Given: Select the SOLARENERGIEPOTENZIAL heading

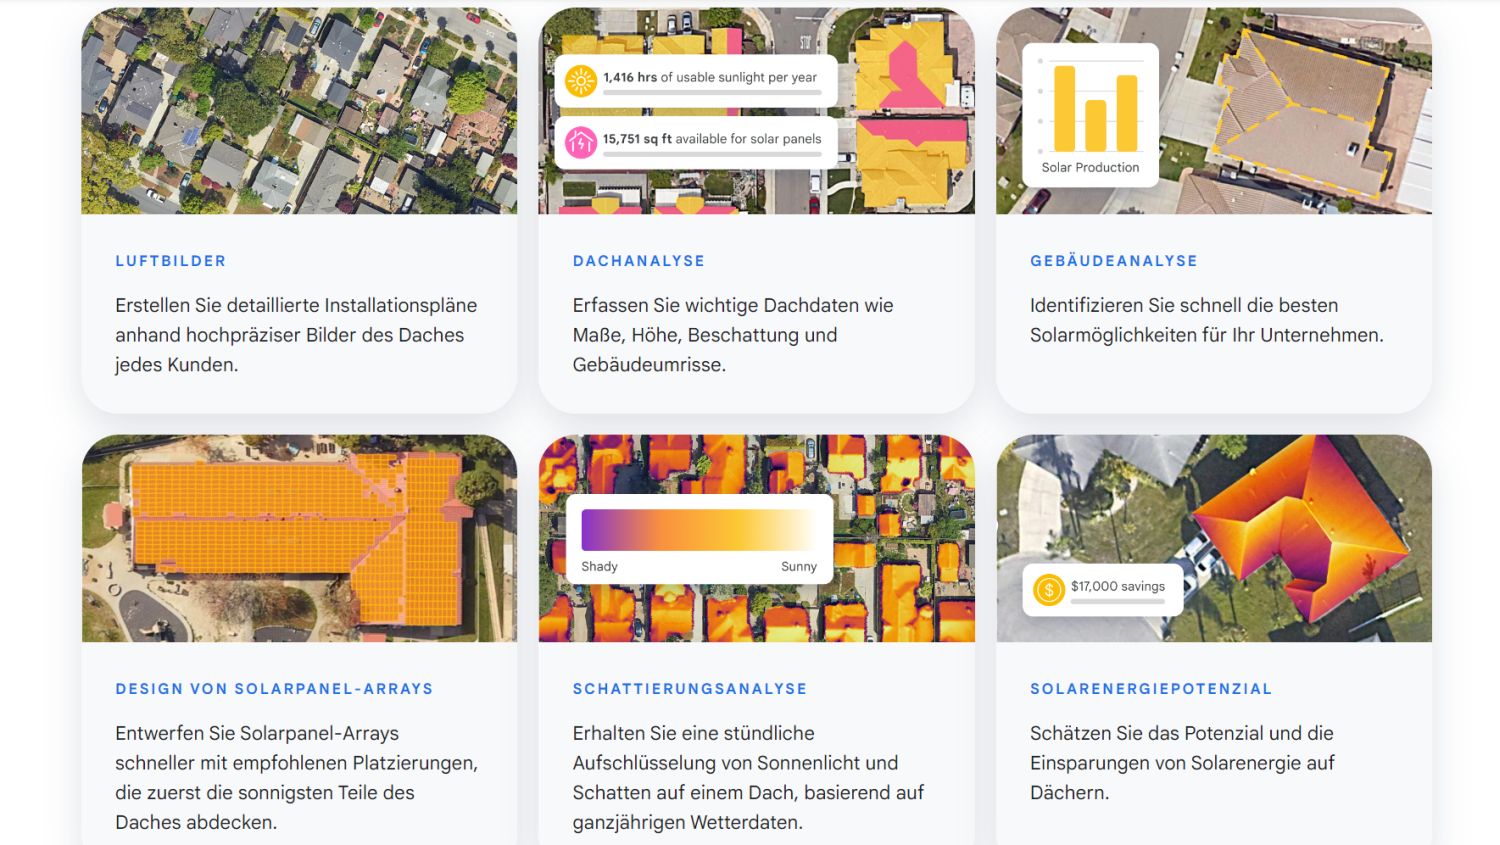Looking at the screenshot, I should pos(1150,689).
